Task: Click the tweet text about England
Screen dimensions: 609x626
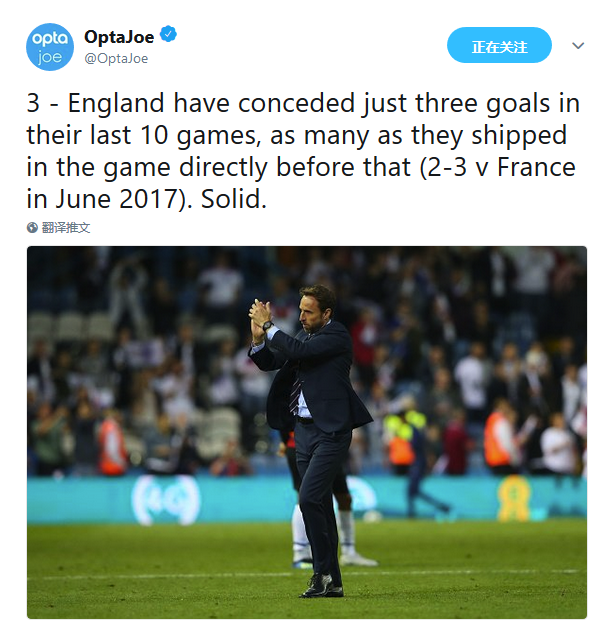Action: click(x=304, y=151)
